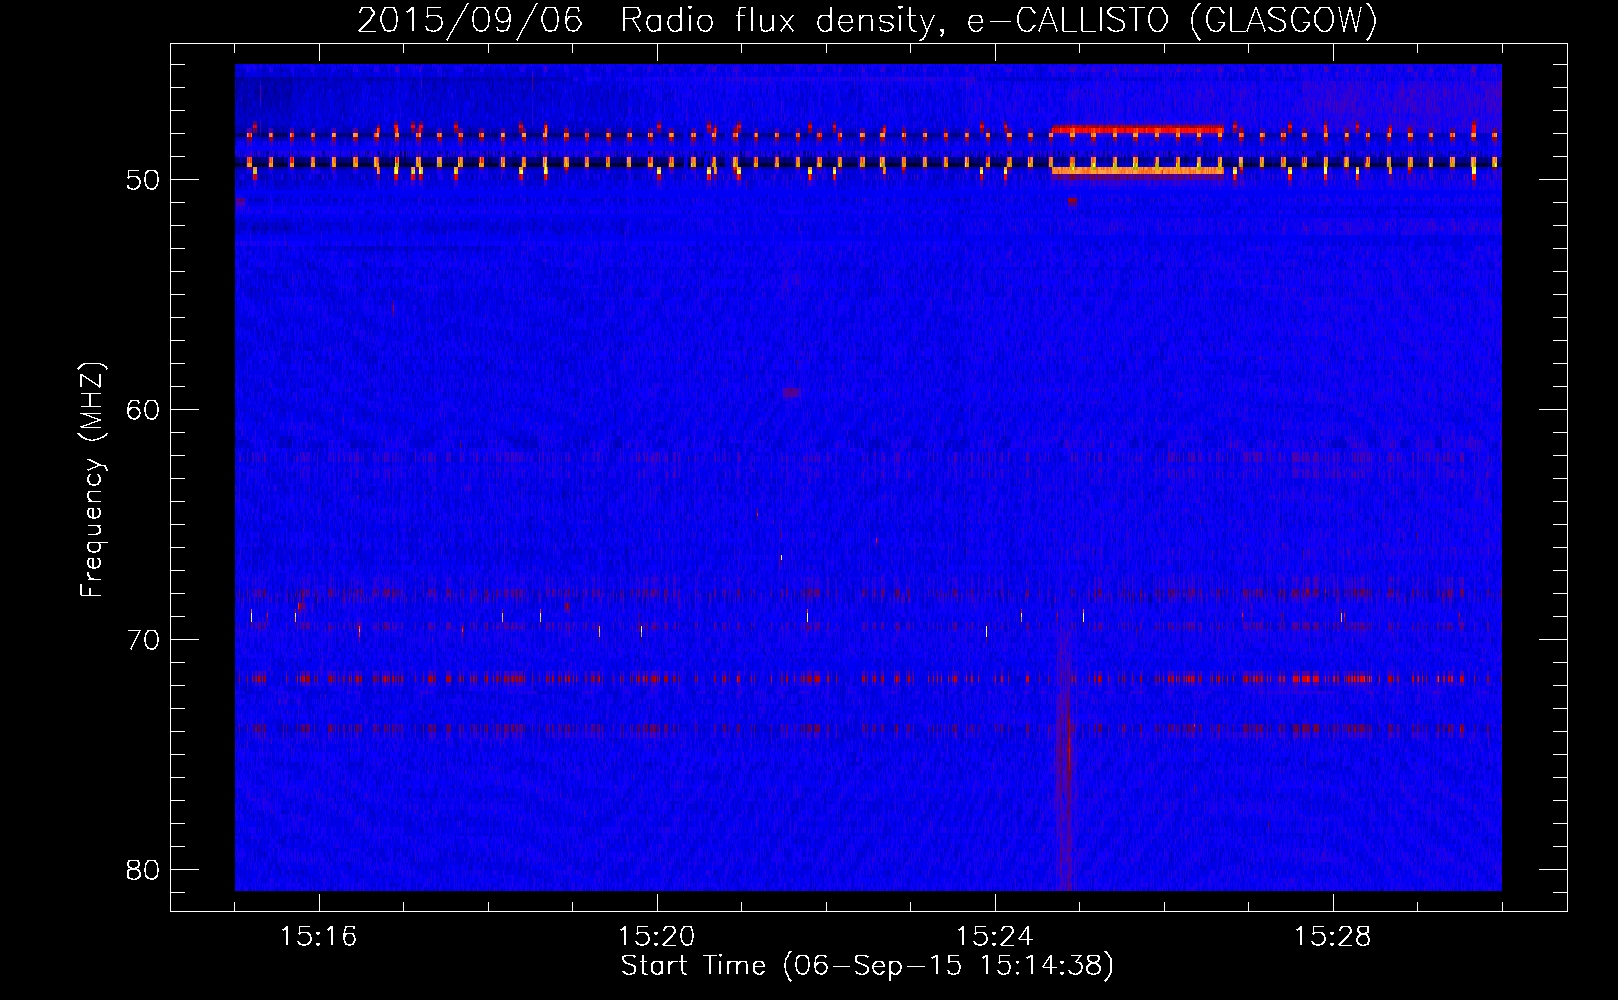1618x1000 pixels.
Task: Click the 50 frequency tick label
Action: coord(143,180)
